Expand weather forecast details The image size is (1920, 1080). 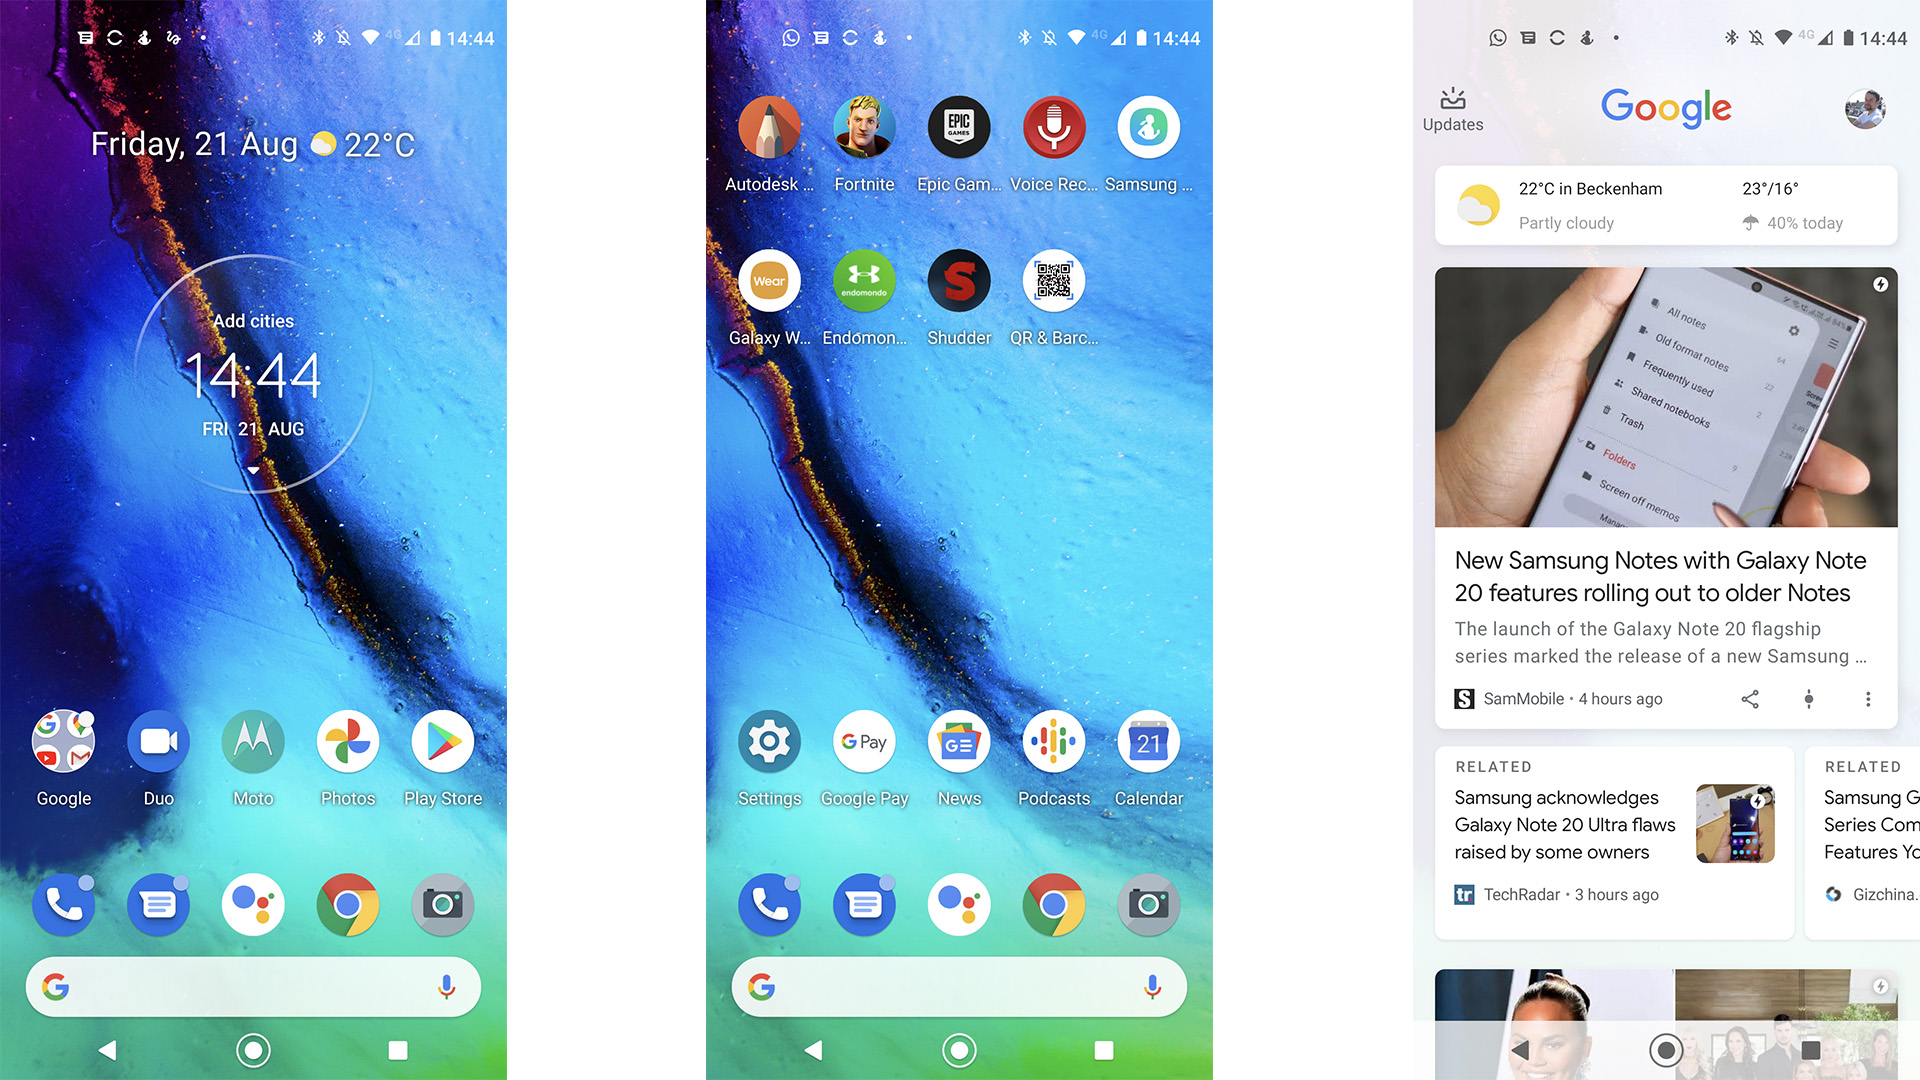(x=1668, y=204)
